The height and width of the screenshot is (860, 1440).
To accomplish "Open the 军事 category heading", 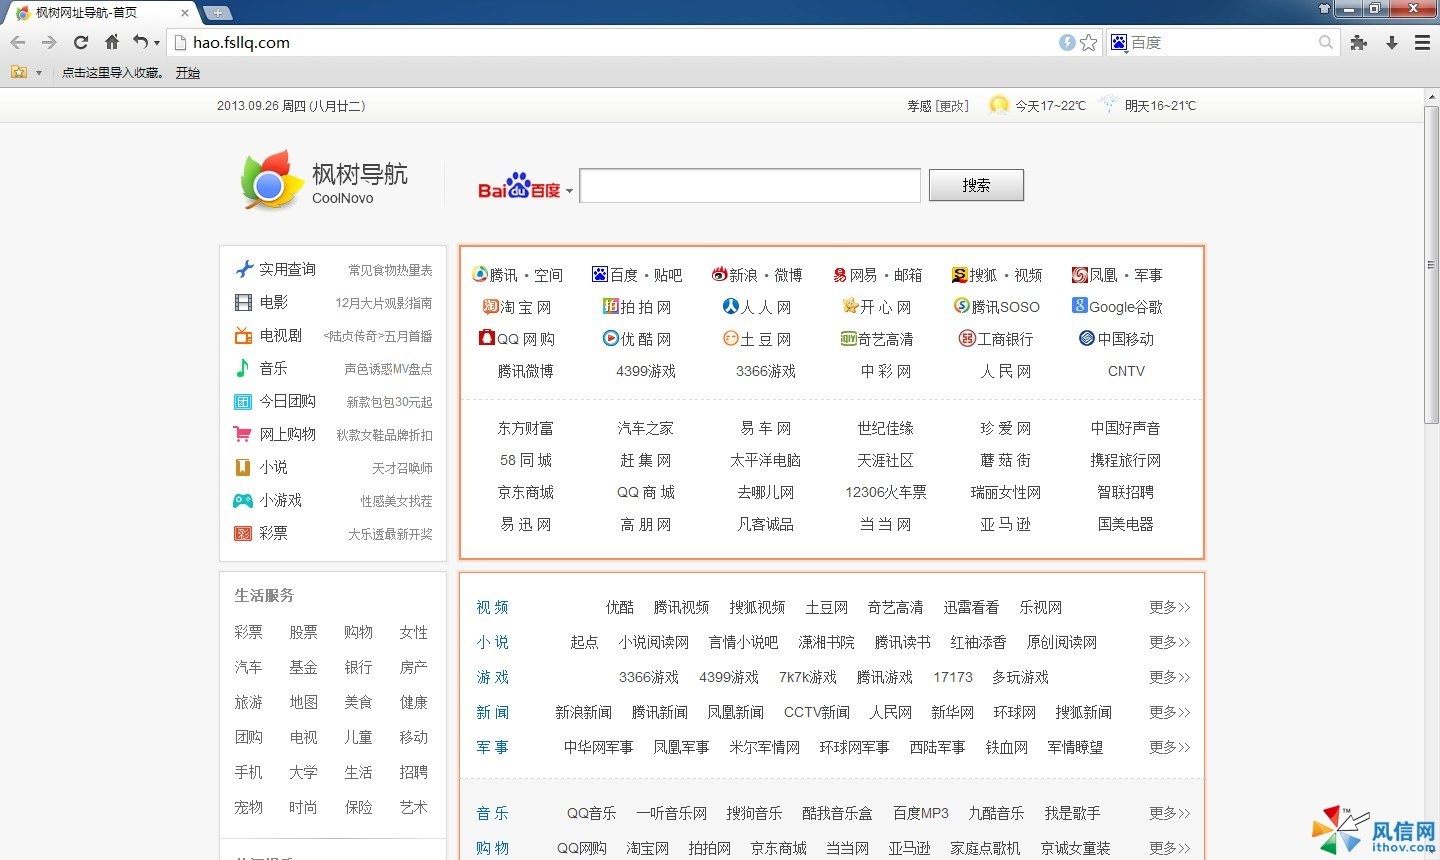I will tap(492, 747).
